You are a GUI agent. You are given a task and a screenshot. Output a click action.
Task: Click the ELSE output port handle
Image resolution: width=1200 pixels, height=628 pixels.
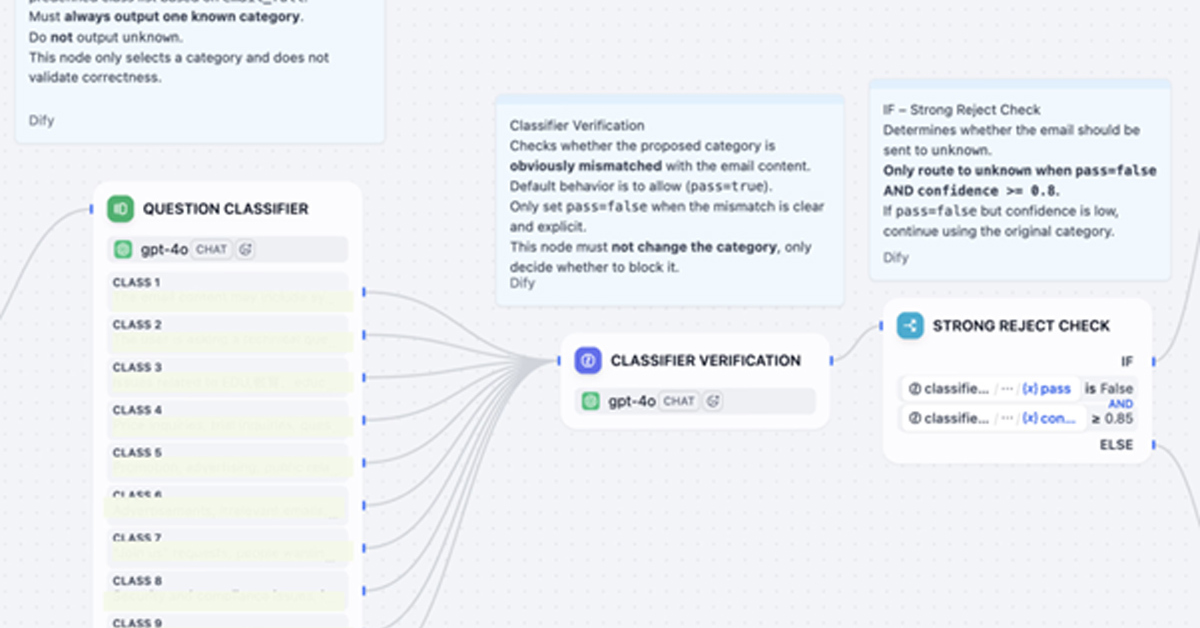pos(1152,444)
